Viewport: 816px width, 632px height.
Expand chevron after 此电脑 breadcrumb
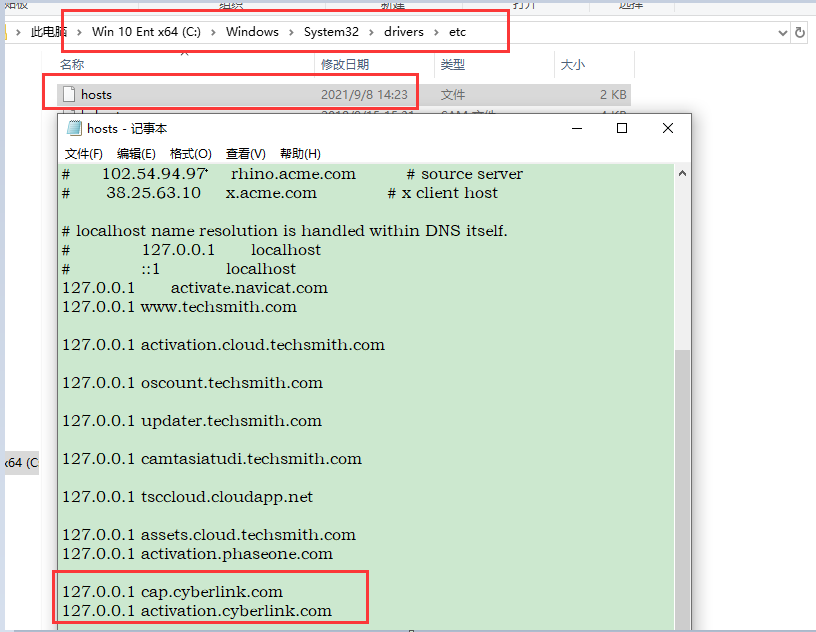coord(79,32)
